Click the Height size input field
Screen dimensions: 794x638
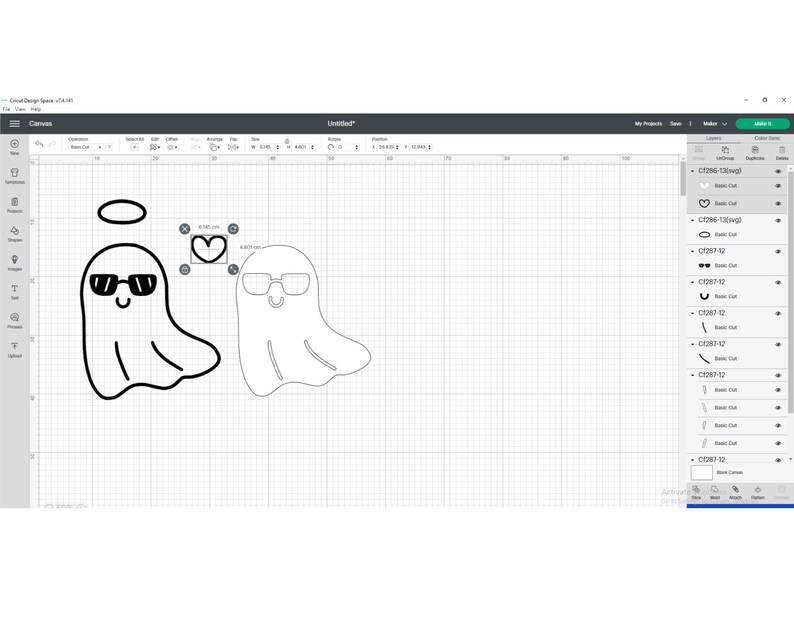click(x=301, y=147)
